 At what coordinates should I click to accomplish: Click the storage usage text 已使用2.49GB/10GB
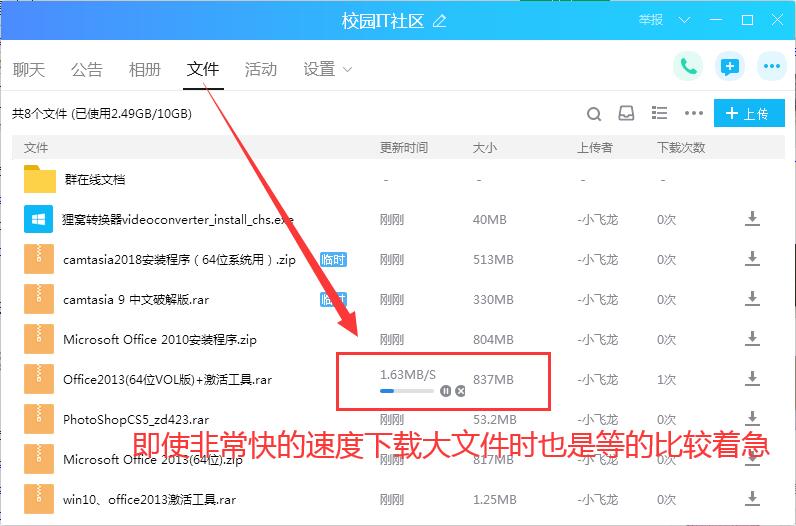[x=131, y=113]
